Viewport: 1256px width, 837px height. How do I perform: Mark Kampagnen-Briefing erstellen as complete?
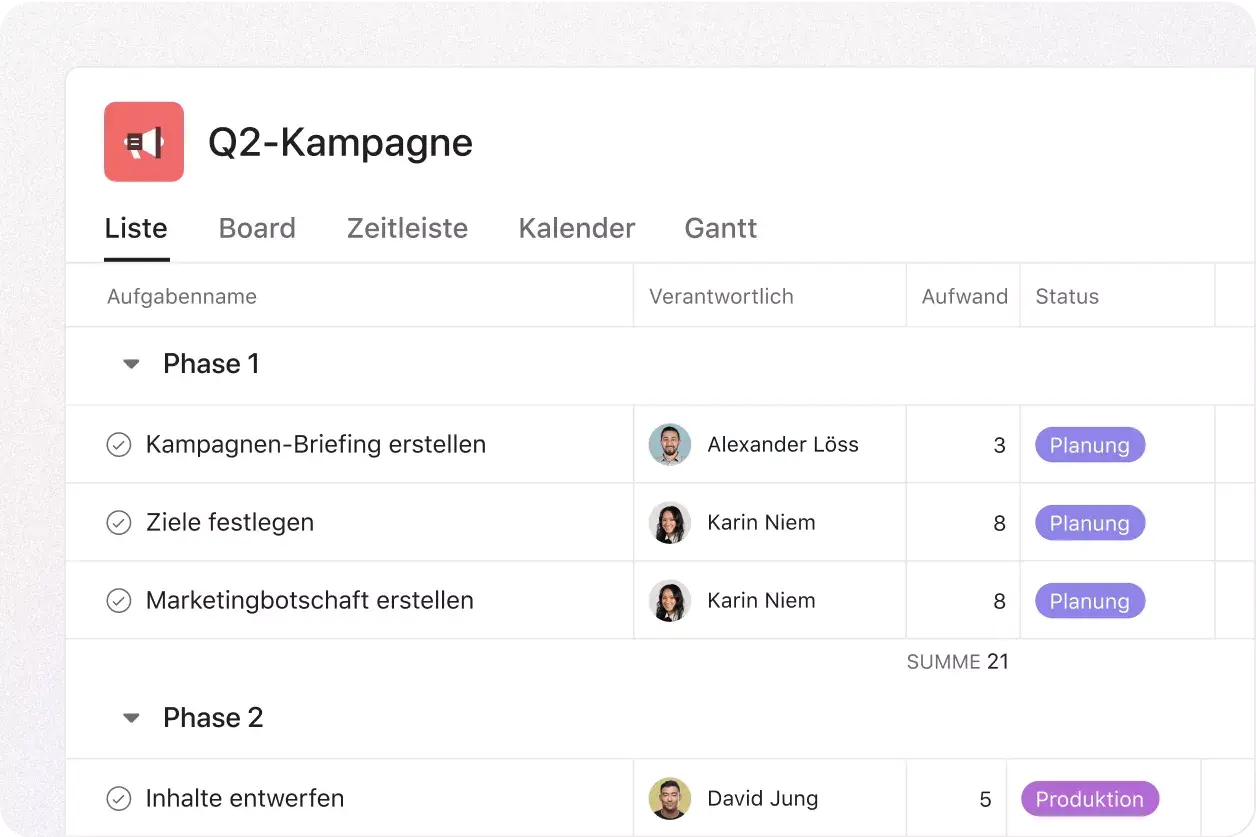(x=119, y=444)
